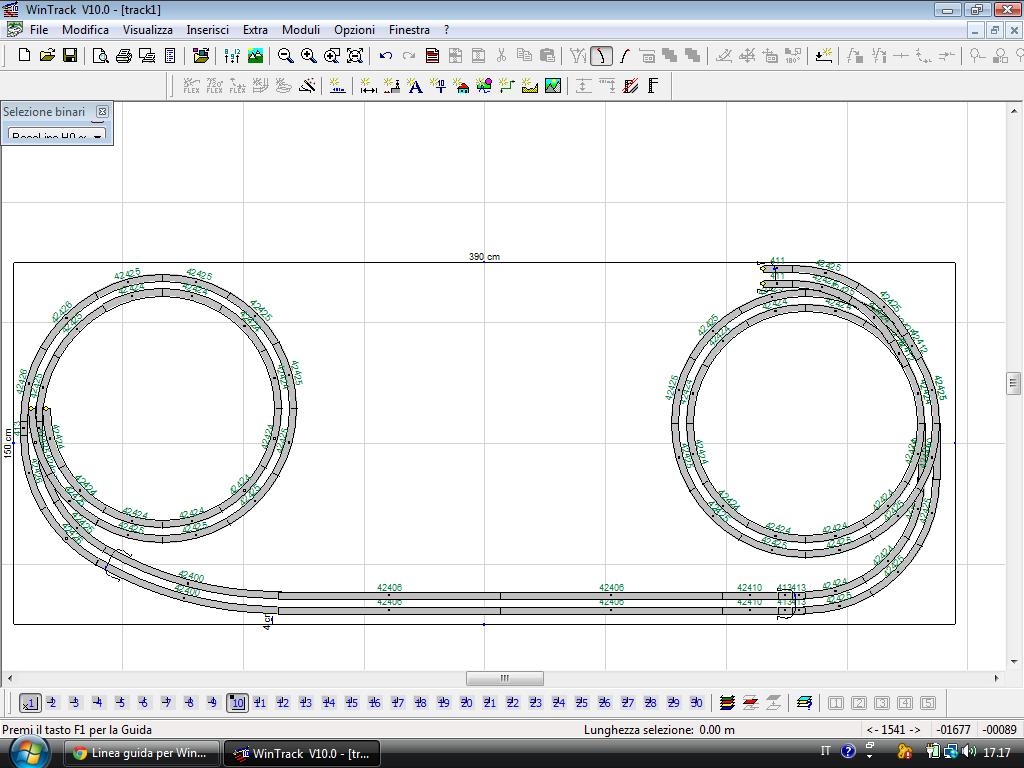
Task: Select the thin curve line tool
Action: [x=624, y=56]
